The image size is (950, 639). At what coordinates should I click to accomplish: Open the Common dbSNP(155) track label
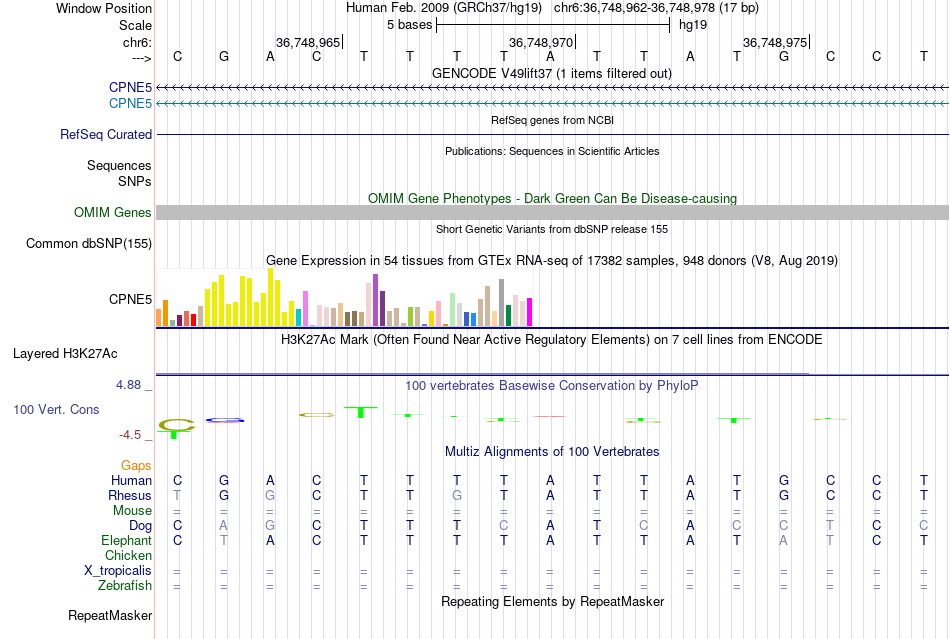click(89, 243)
